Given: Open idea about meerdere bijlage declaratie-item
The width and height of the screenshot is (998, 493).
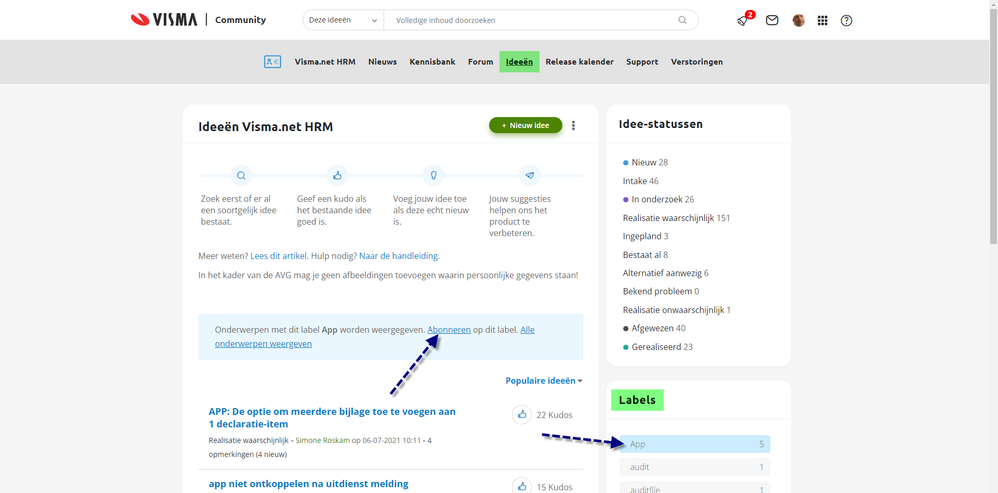Looking at the screenshot, I should [332, 417].
